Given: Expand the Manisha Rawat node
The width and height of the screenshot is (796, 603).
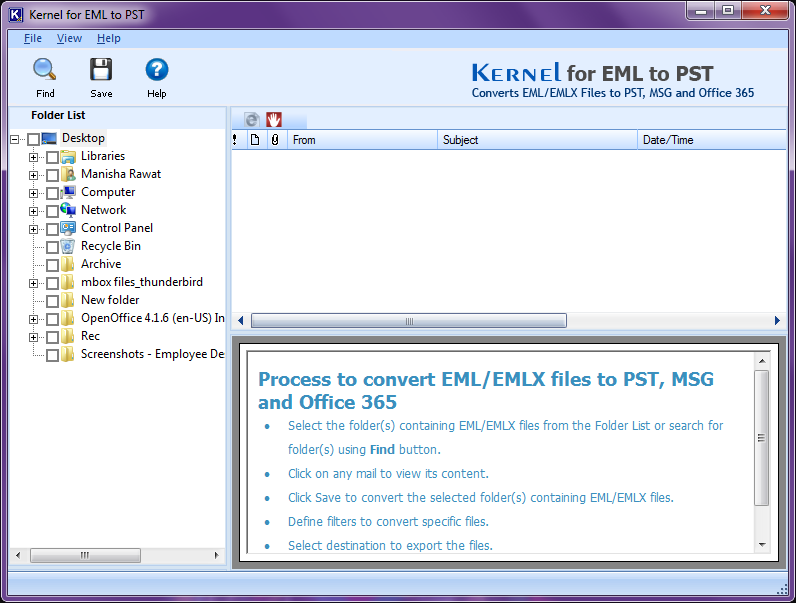Looking at the screenshot, I should coord(34,175).
